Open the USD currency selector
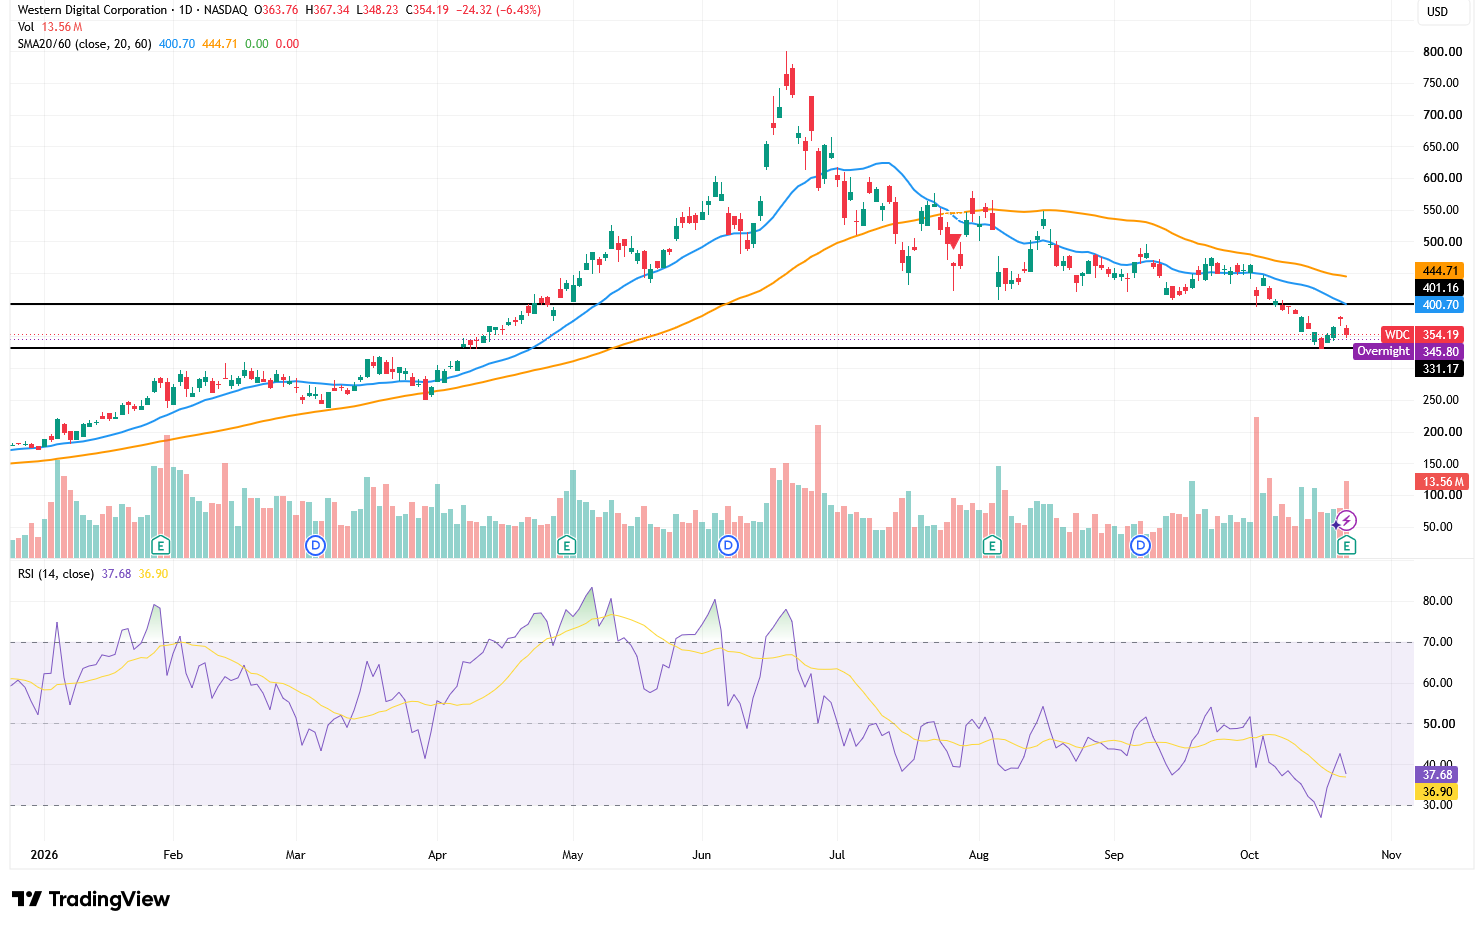The image size is (1481, 928). coord(1437,12)
